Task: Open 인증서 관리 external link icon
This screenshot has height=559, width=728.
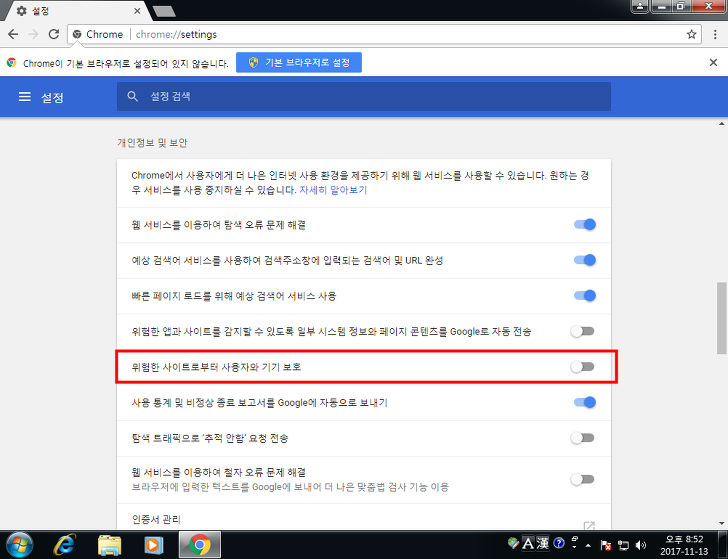Action: pos(589,525)
